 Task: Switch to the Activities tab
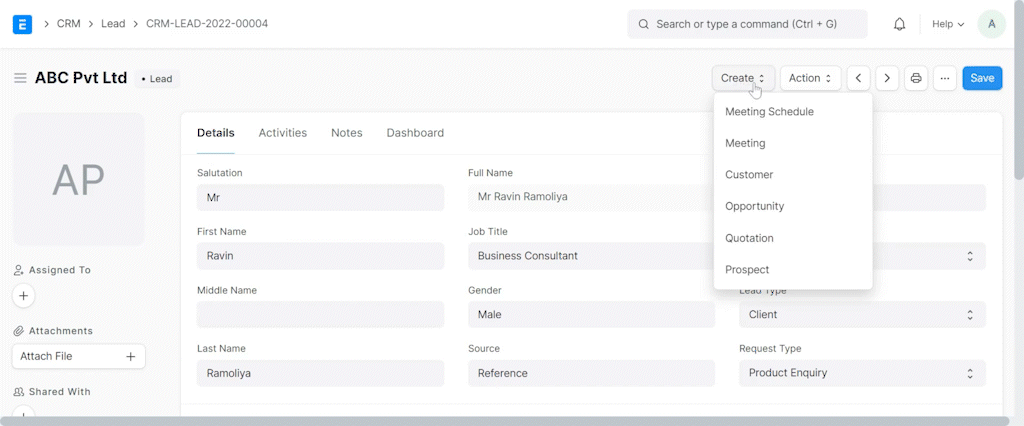point(282,132)
